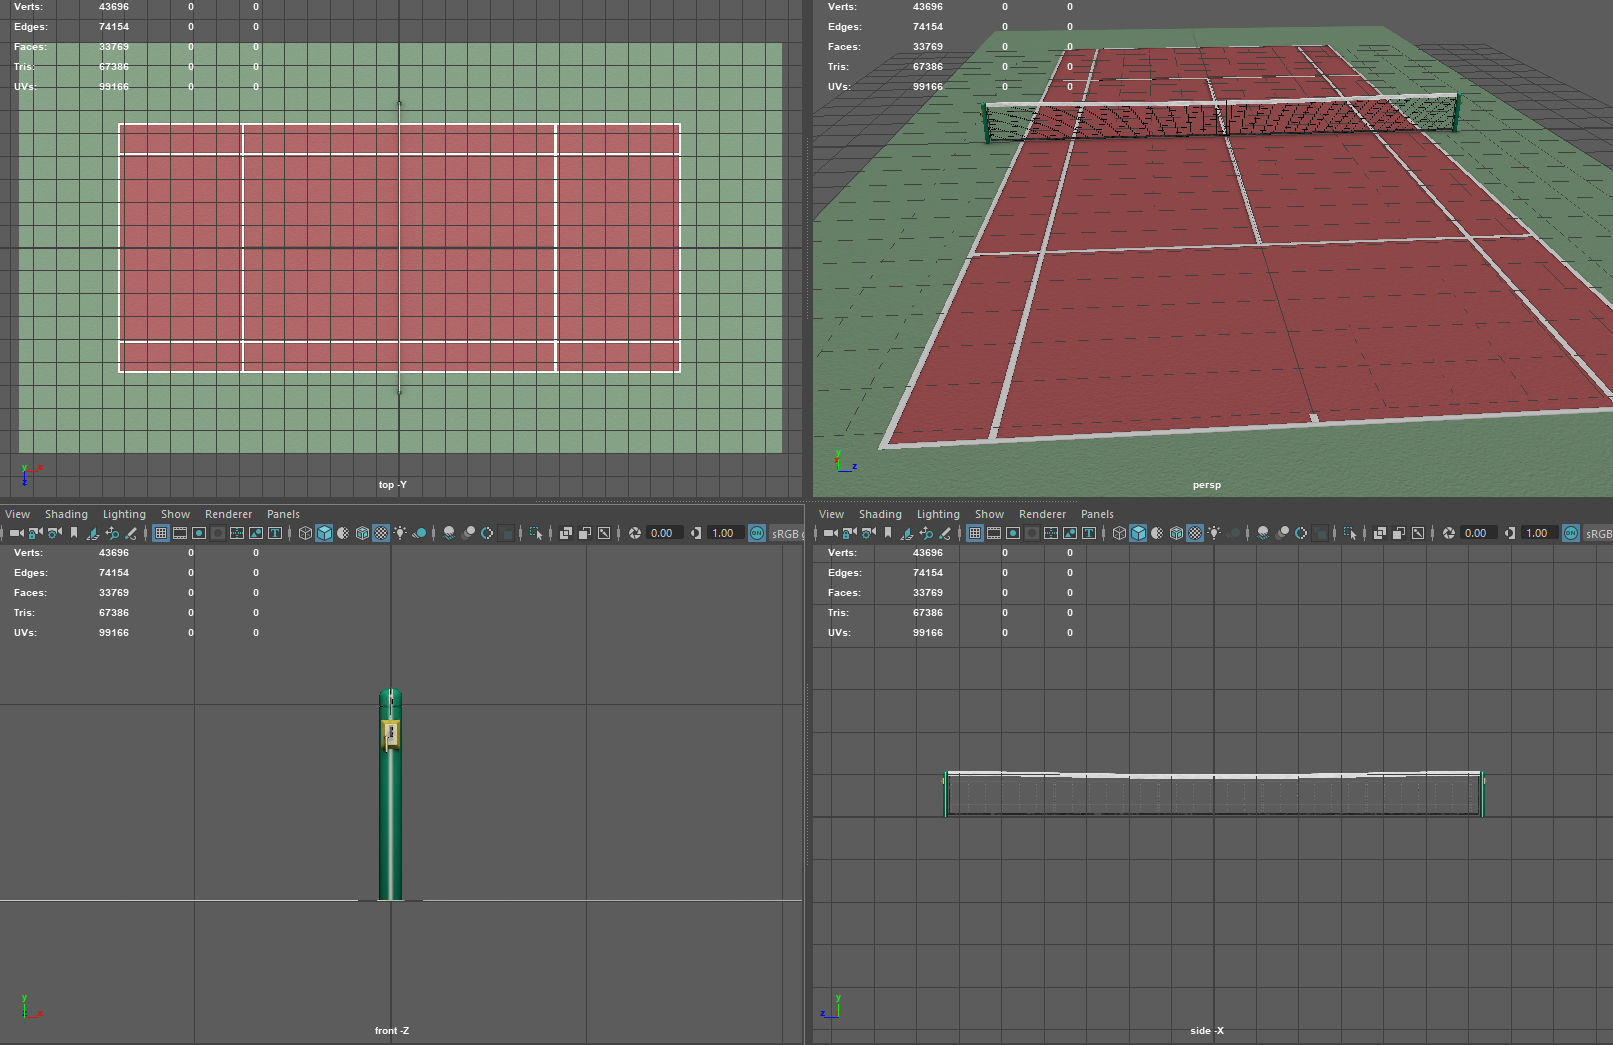Click the gamma value field in the side viewport
Image resolution: width=1613 pixels, height=1045 pixels.
pos(1536,533)
